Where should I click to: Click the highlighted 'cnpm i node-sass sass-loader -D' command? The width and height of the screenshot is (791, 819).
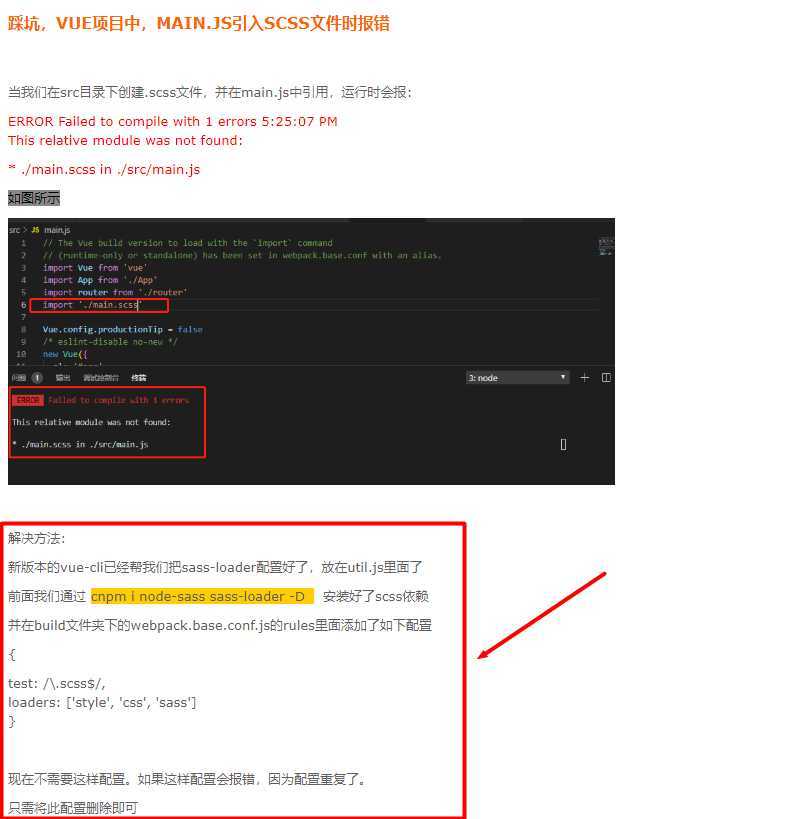(x=202, y=596)
